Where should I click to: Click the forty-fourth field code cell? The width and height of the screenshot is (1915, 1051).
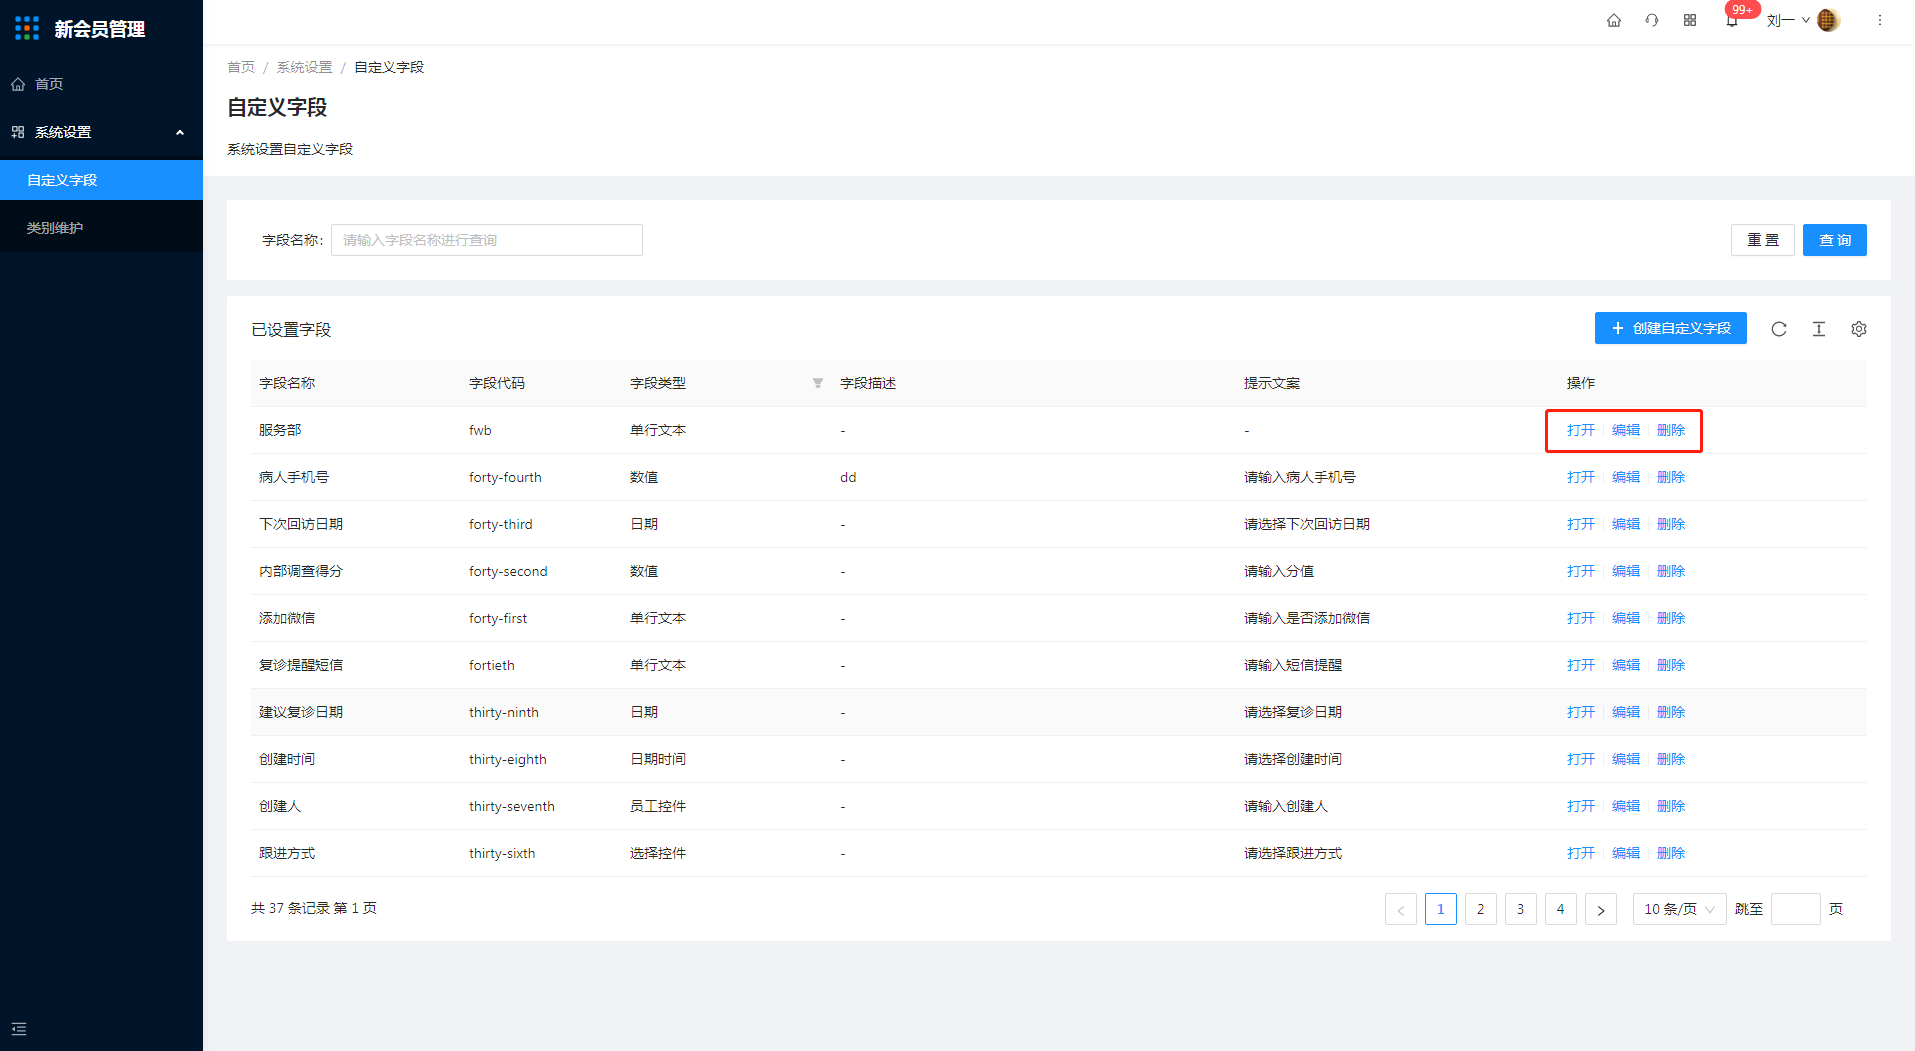pos(505,477)
